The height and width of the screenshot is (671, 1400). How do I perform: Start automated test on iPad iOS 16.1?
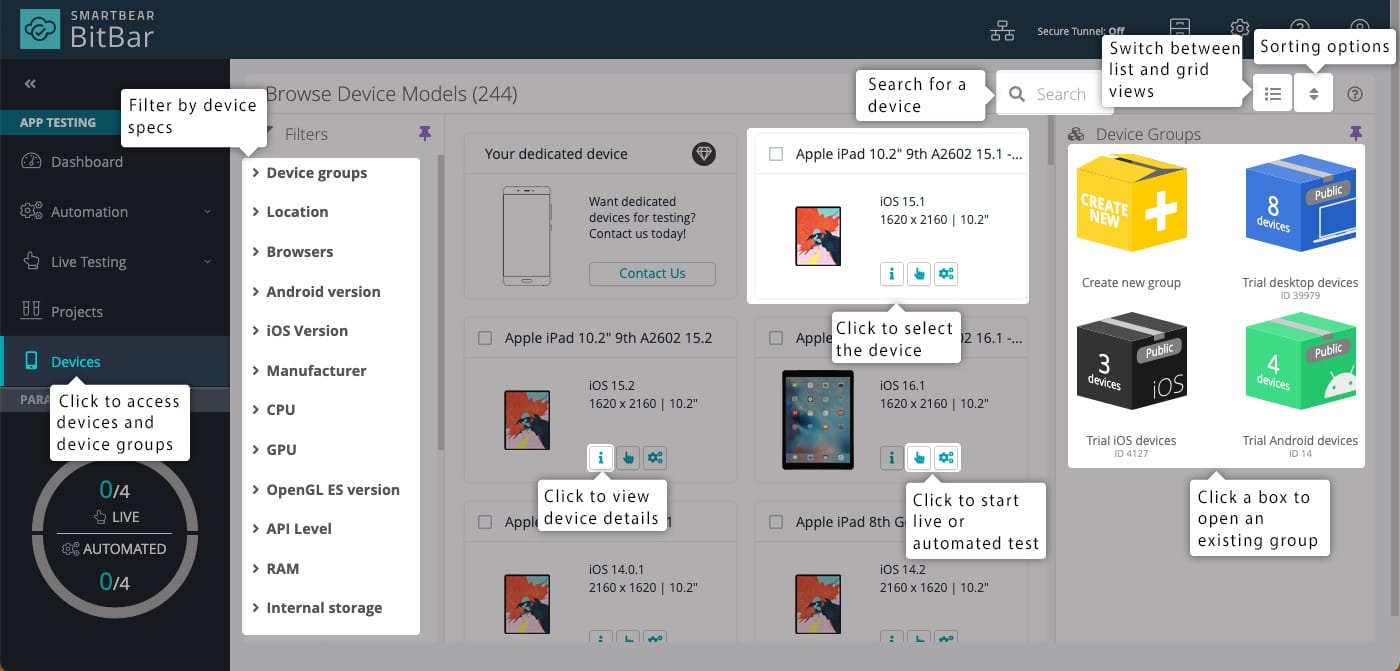coord(945,457)
